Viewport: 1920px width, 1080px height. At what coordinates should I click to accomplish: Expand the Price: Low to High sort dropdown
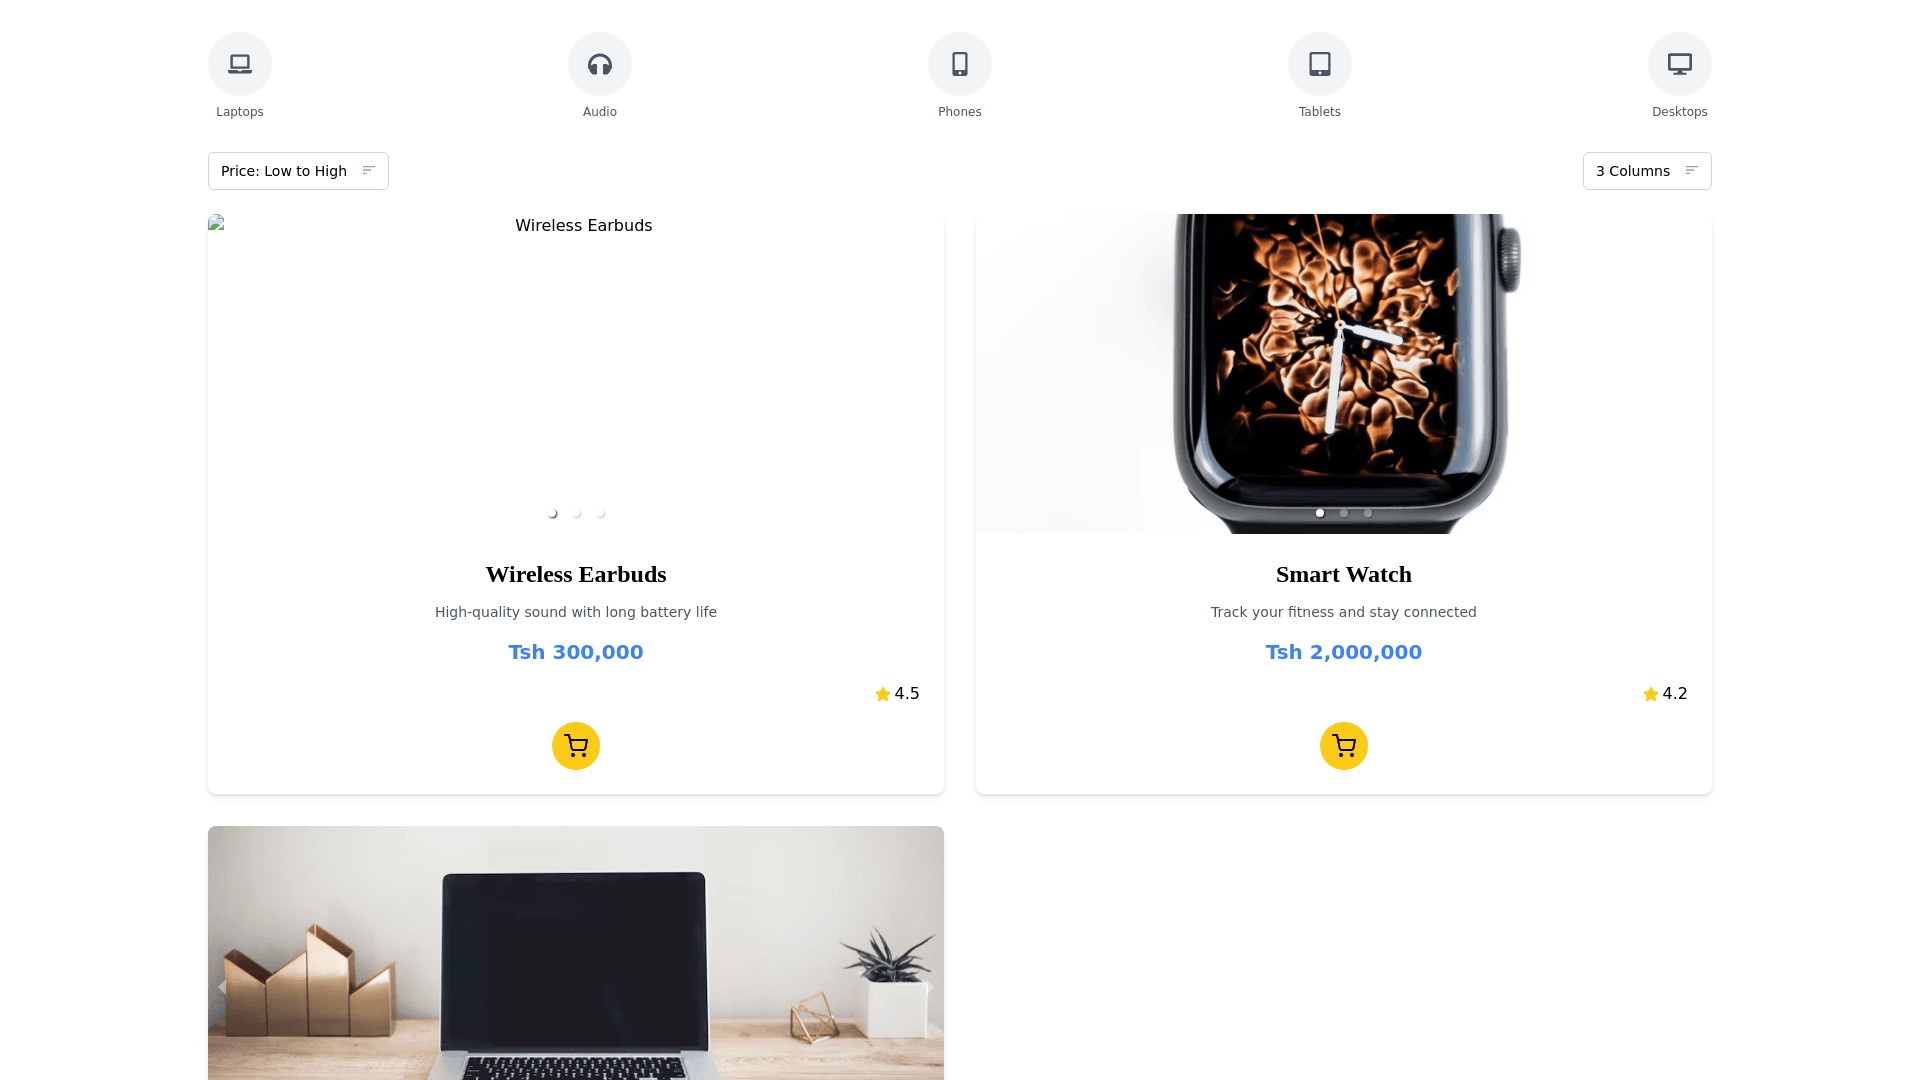point(298,171)
